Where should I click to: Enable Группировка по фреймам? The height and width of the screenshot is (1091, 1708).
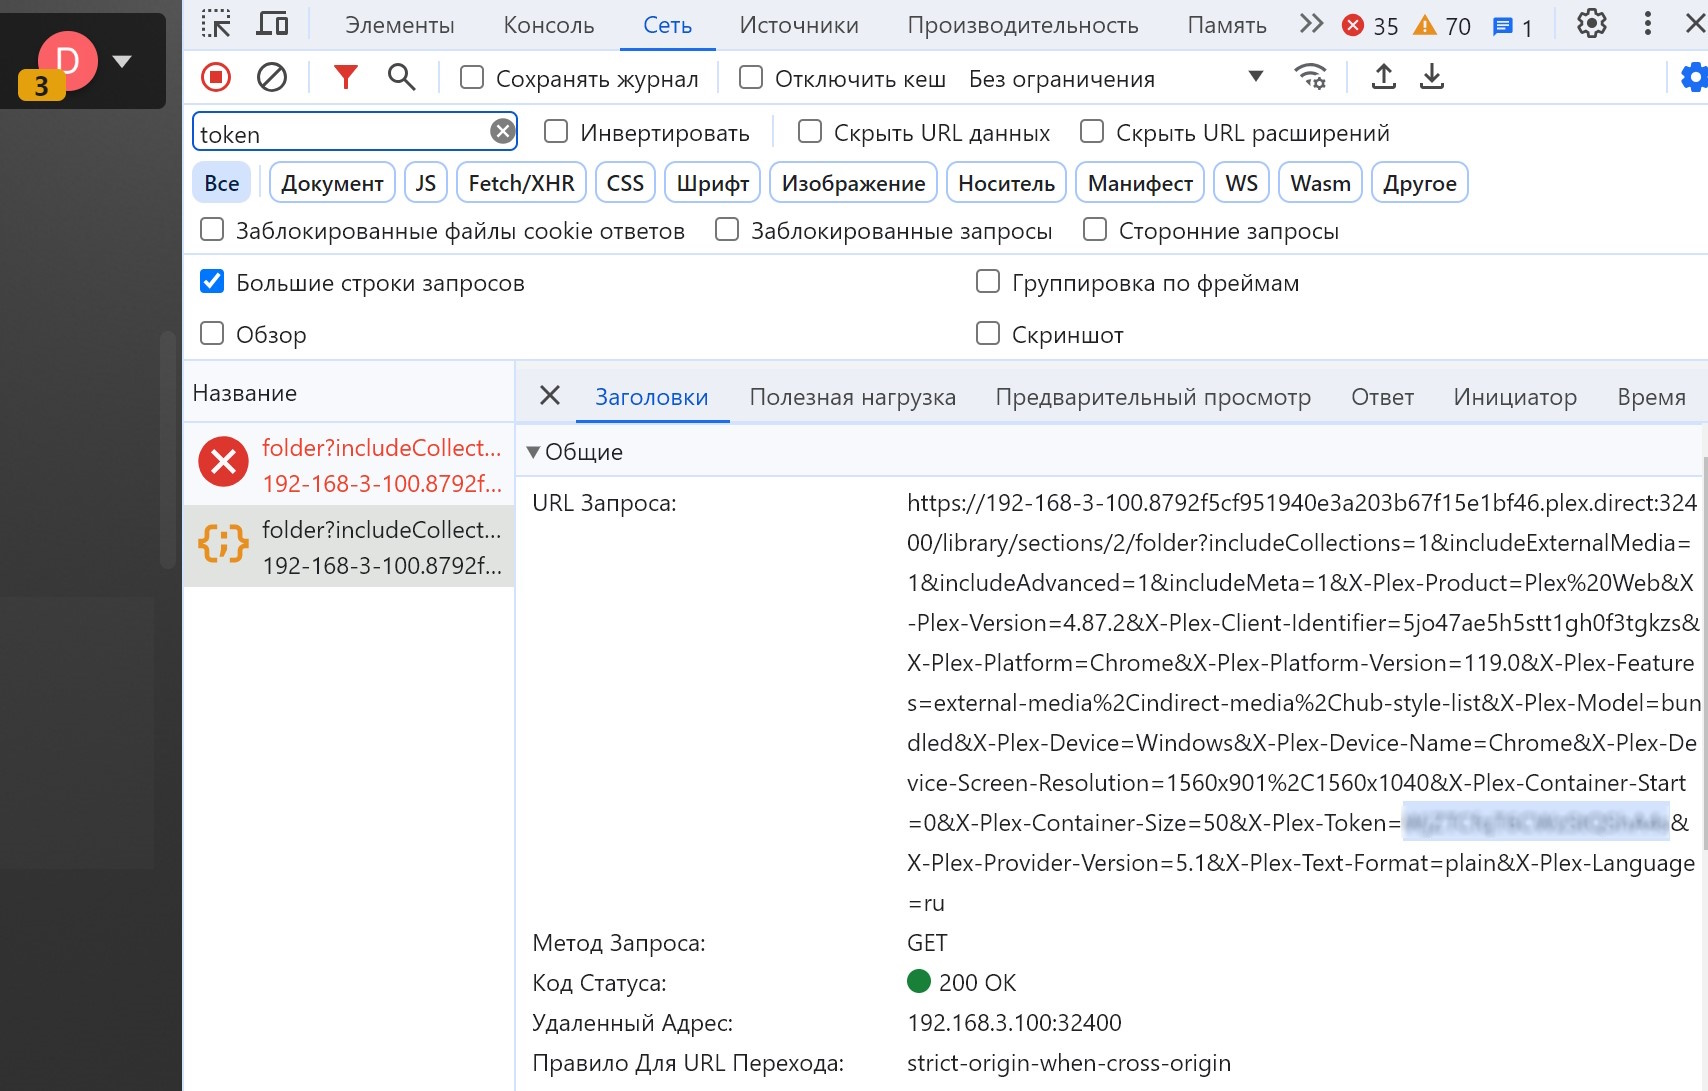pyautogui.click(x=988, y=281)
